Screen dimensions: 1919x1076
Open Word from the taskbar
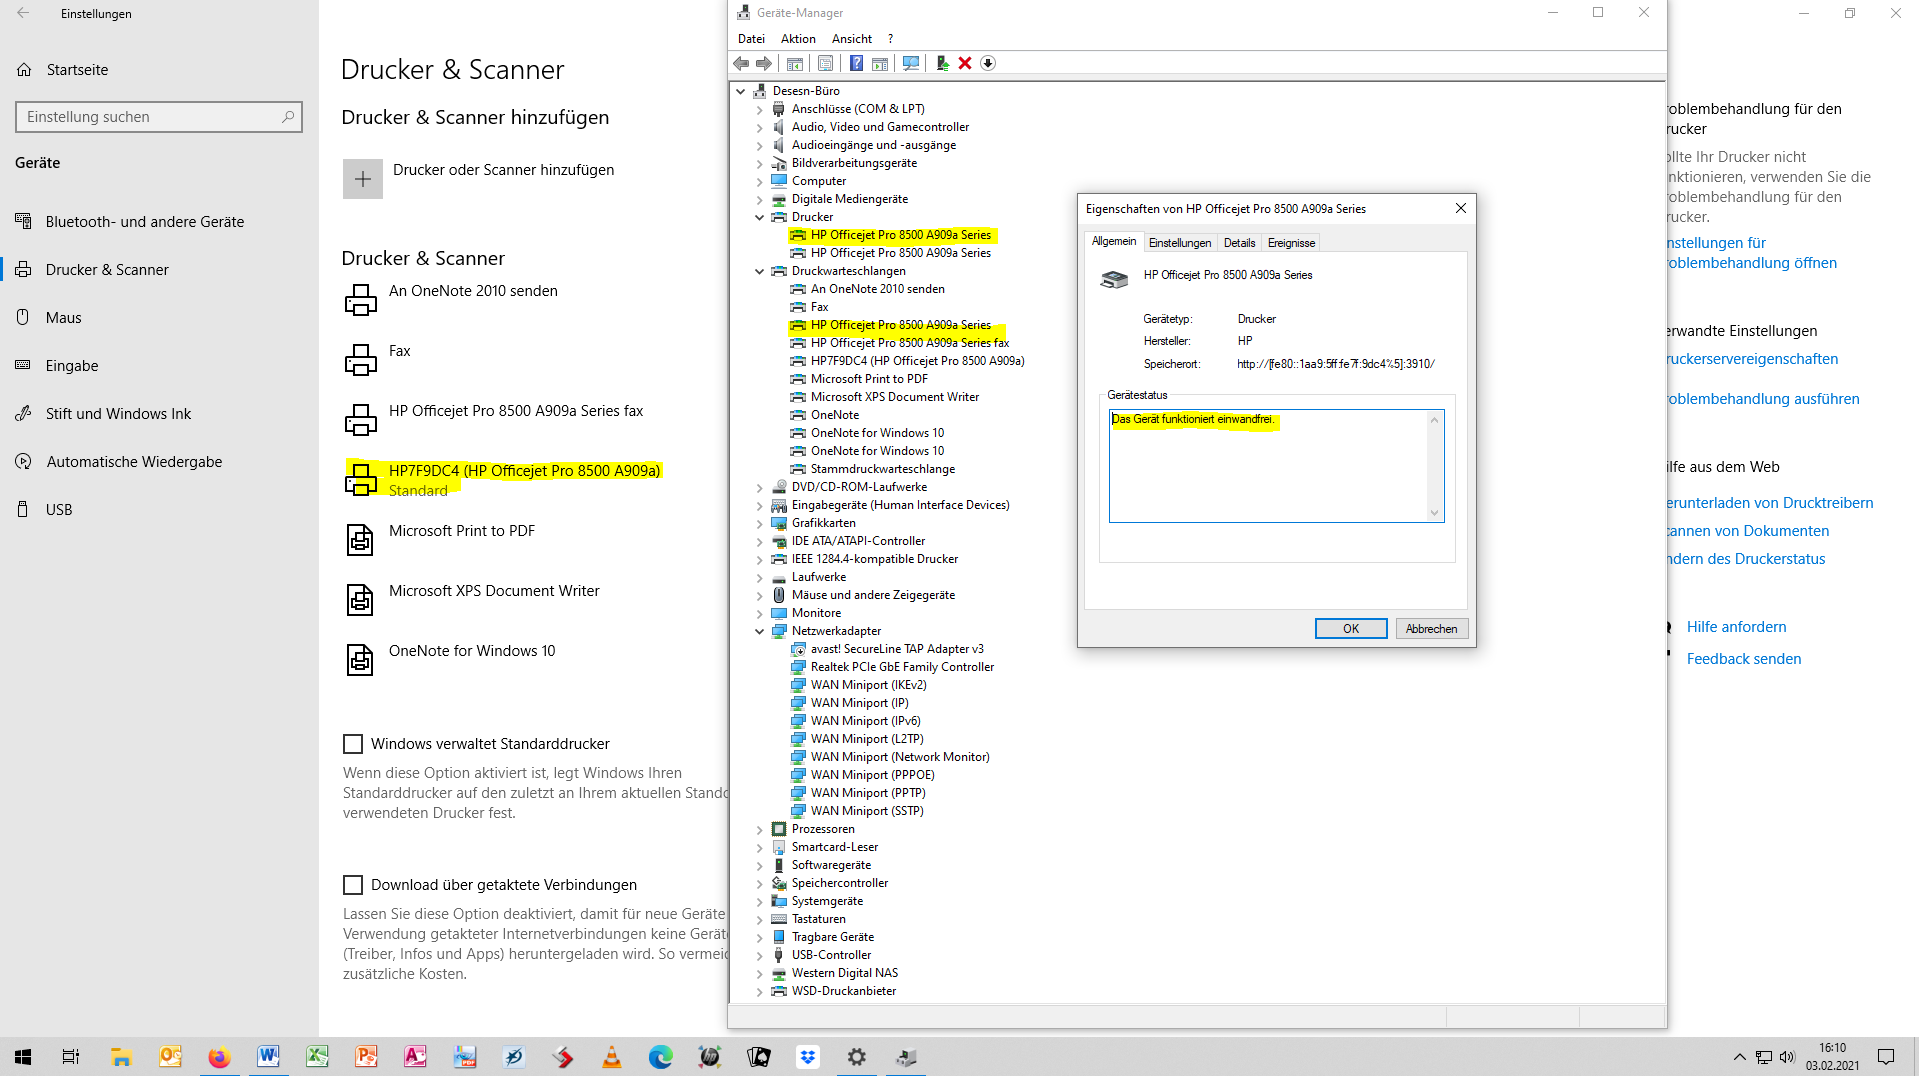(x=268, y=1057)
